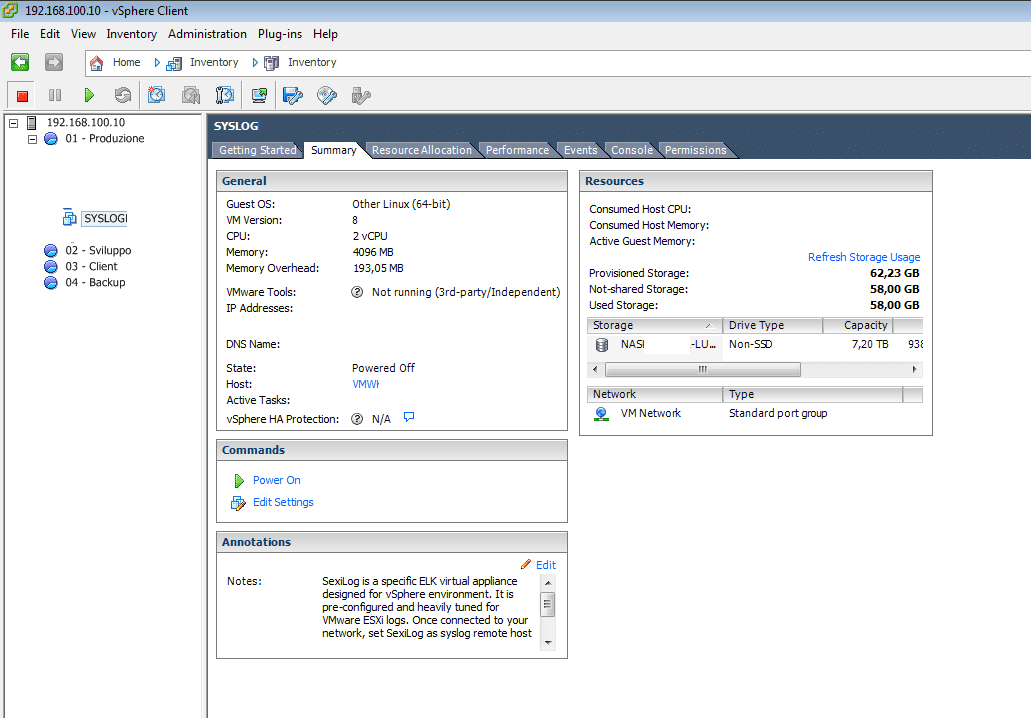
Task: Click the left scroll arrow of the storage table
Action: (x=596, y=370)
